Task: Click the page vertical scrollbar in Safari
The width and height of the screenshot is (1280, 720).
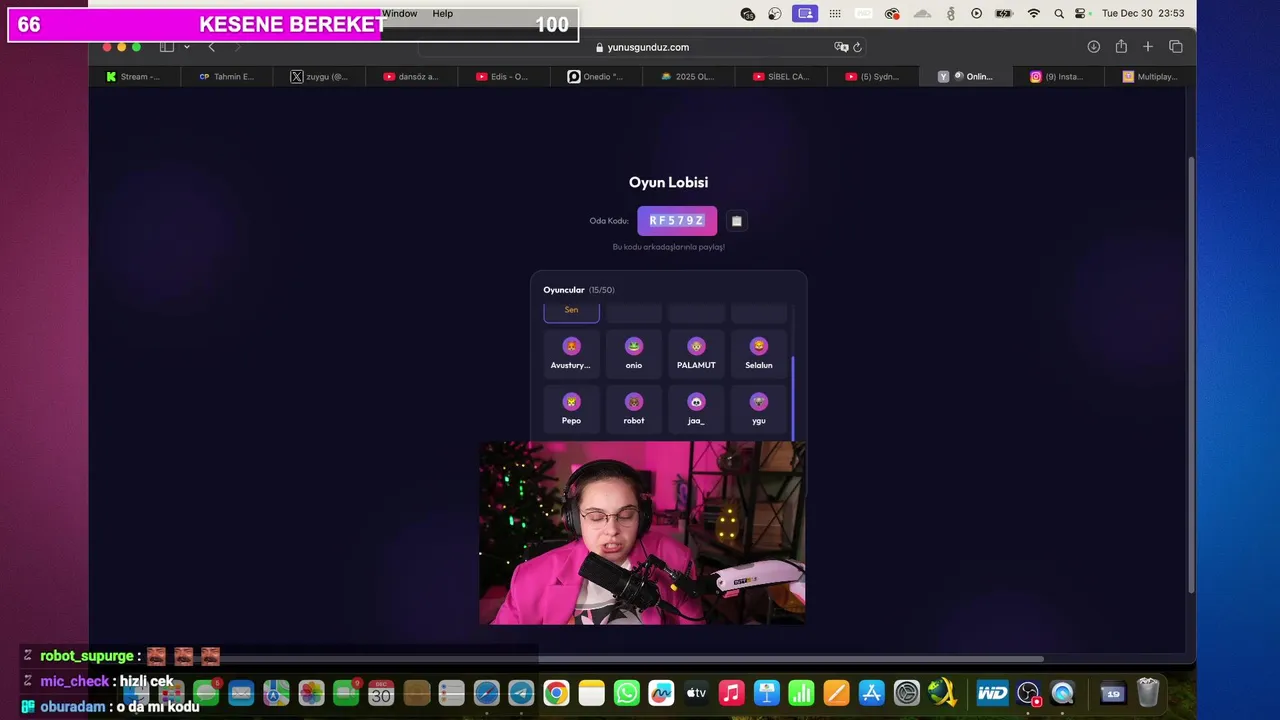Action: tap(1190, 375)
